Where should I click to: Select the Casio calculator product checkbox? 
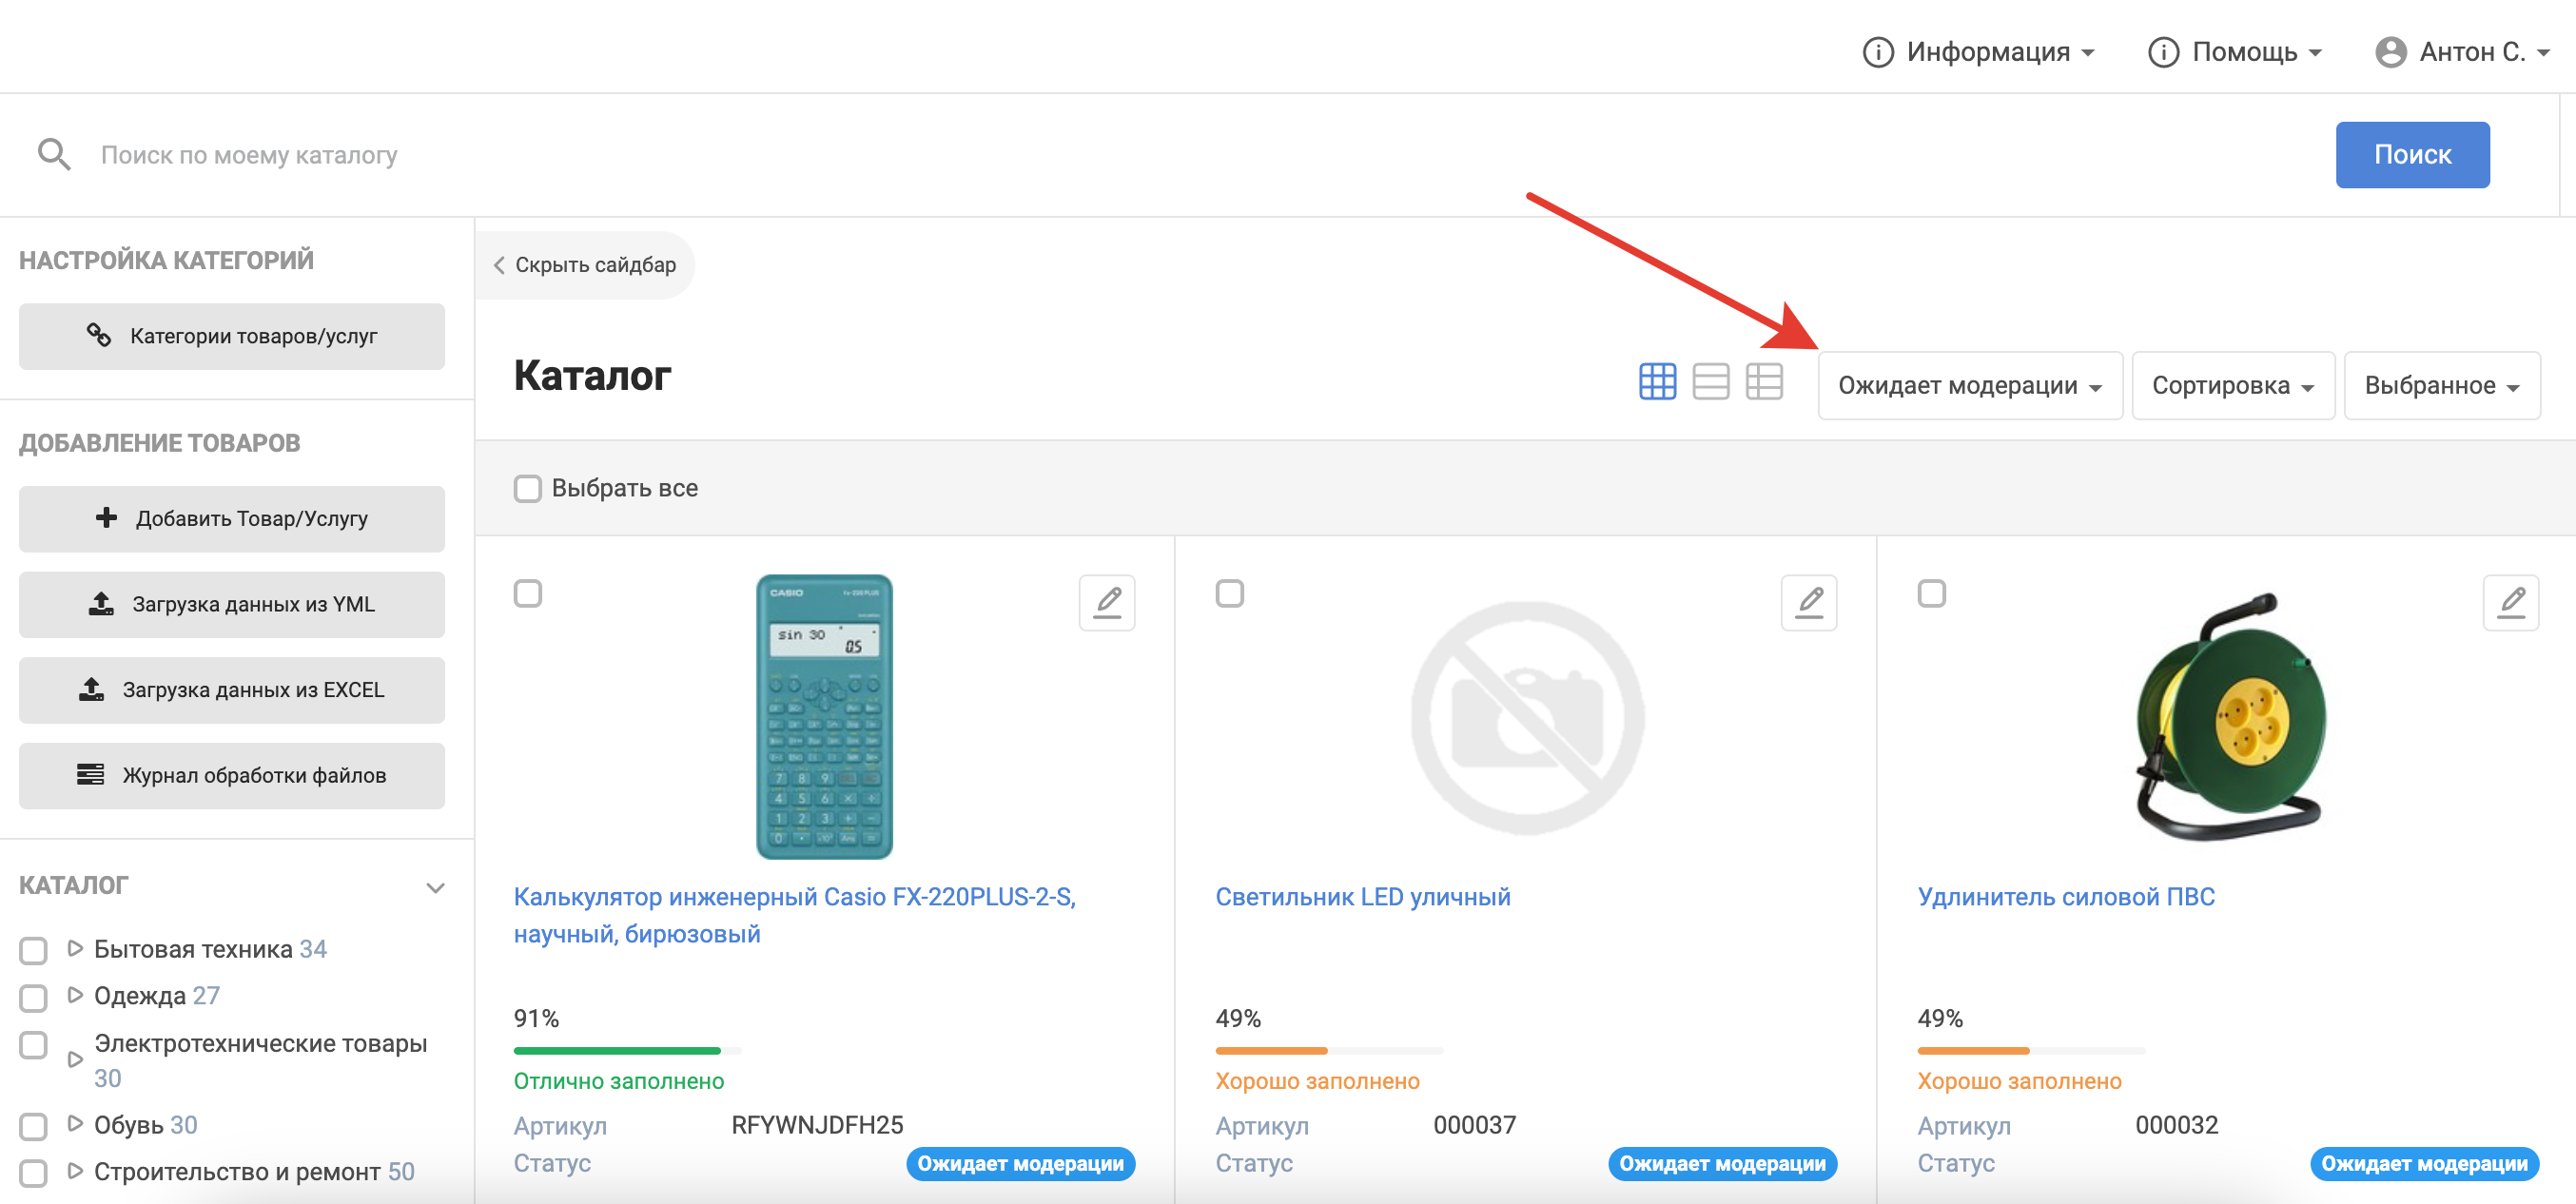(x=528, y=593)
